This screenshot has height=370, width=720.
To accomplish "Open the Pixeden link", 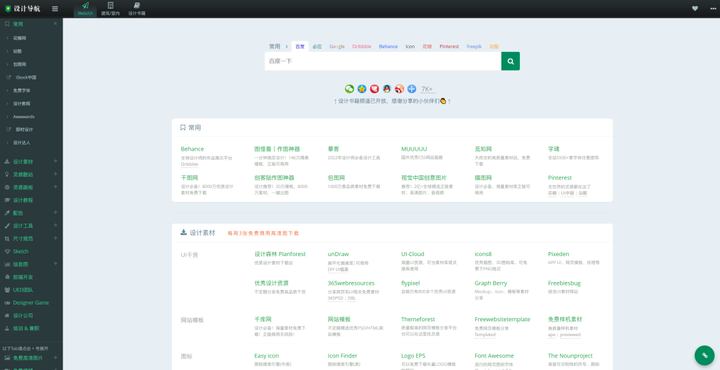I will point(558,254).
